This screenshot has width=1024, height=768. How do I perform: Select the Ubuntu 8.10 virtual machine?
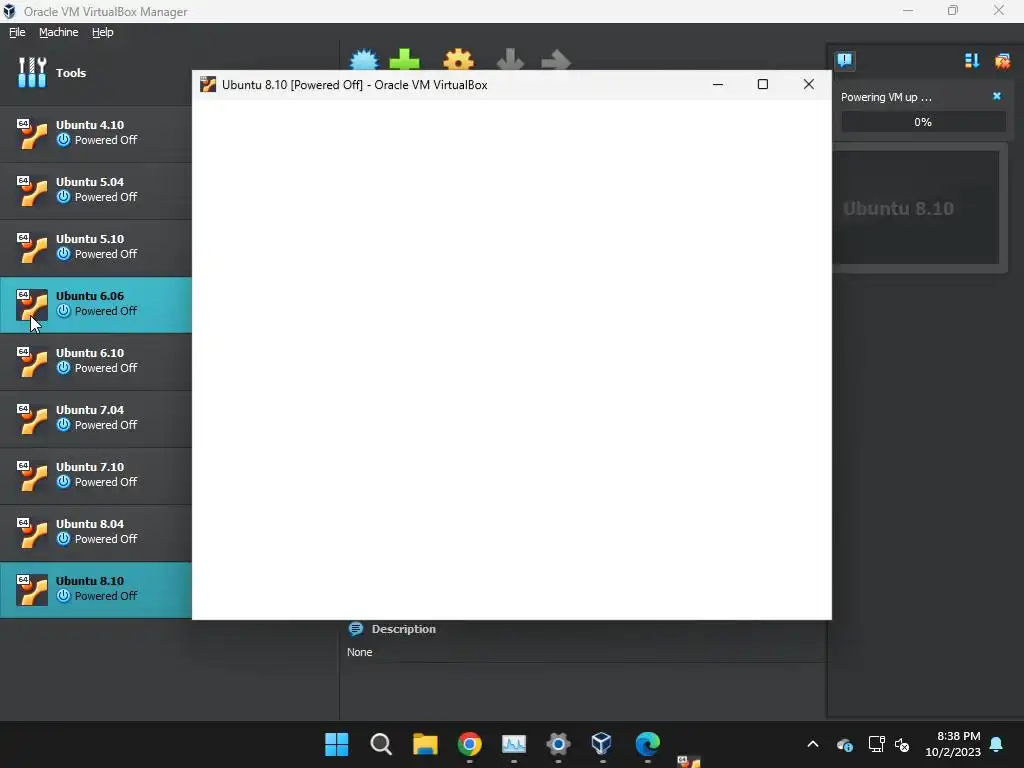(96, 590)
